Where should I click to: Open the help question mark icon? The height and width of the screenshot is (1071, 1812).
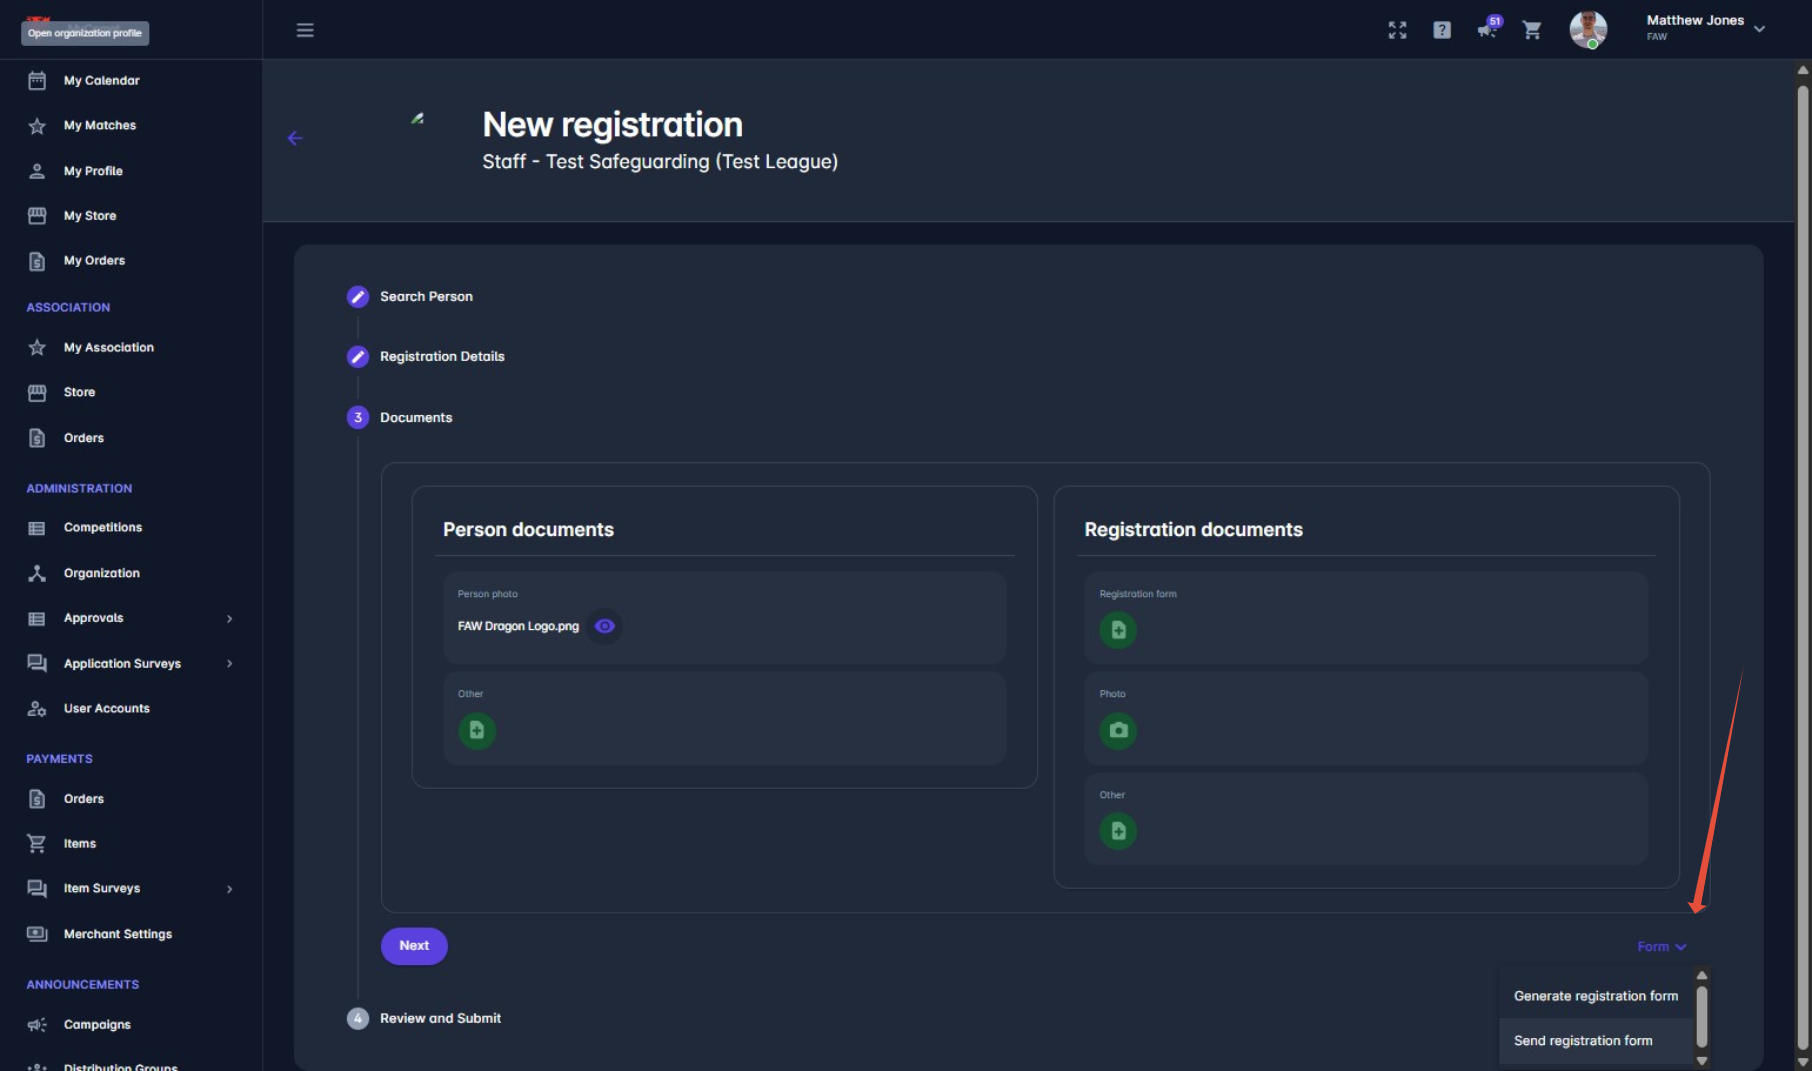(x=1442, y=30)
